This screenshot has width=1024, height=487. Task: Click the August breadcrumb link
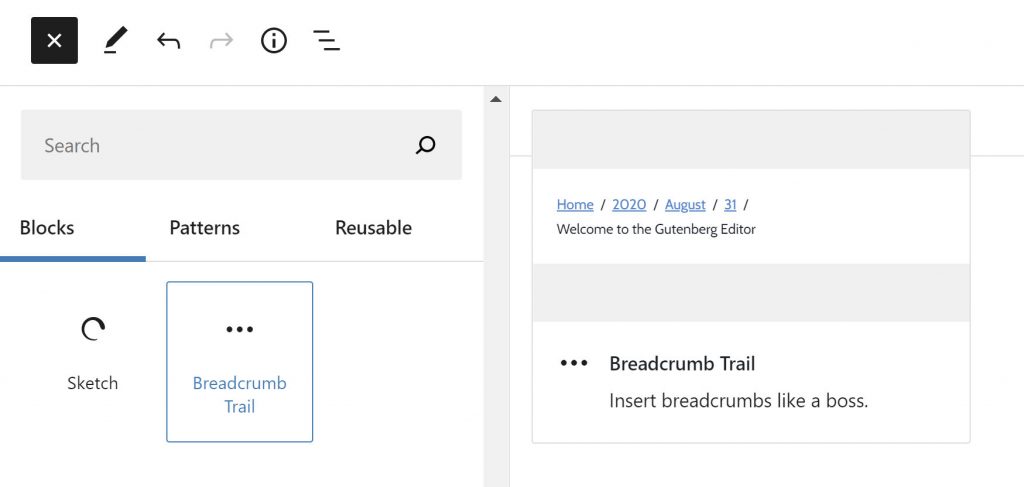685,205
